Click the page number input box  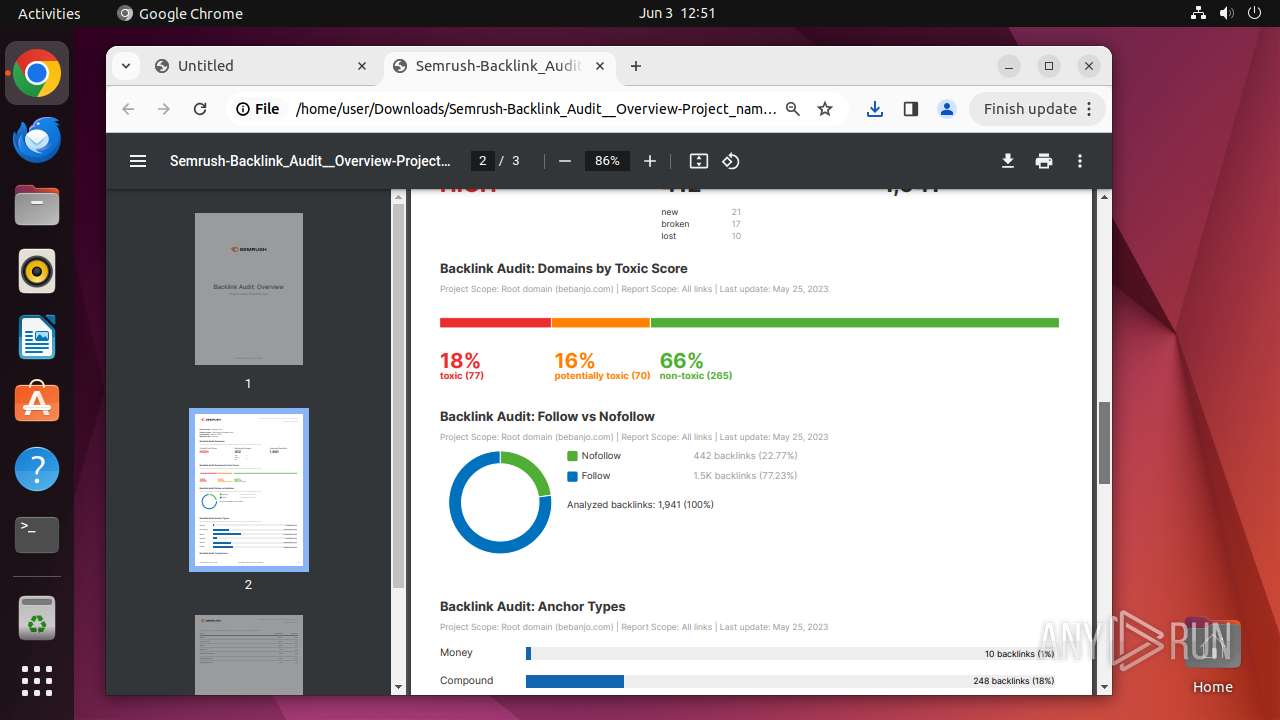(482, 161)
